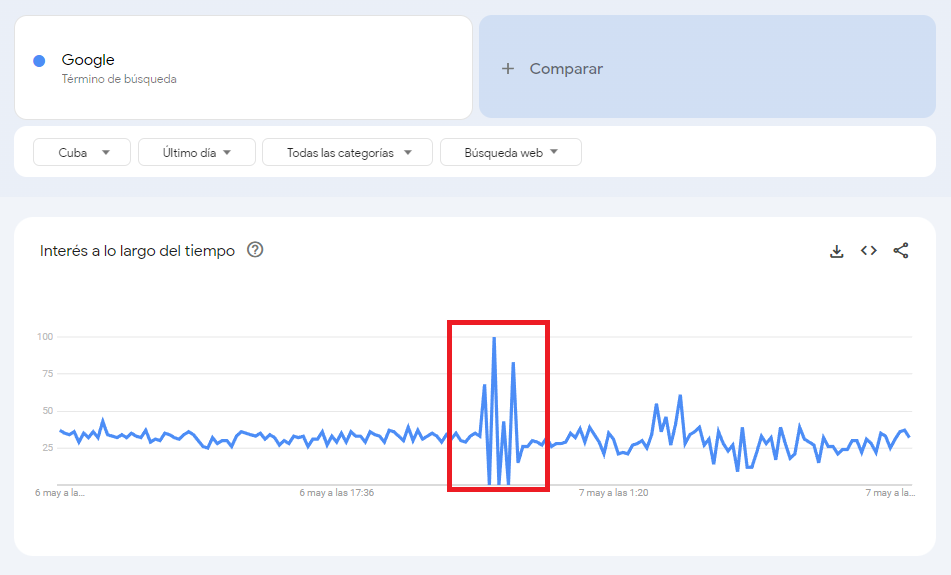Edit the Google search term card
The width and height of the screenshot is (951, 575).
[x=243, y=67]
